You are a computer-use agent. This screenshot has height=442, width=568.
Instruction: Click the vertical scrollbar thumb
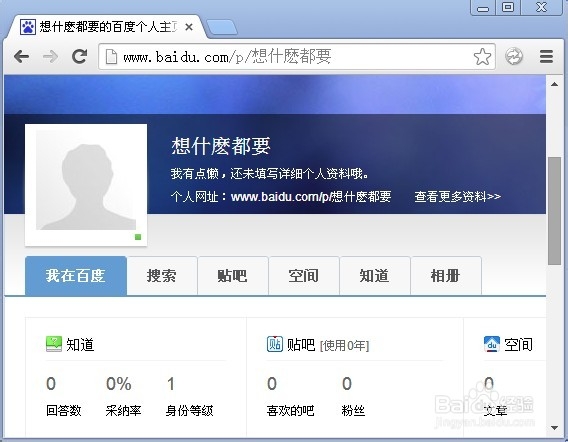554,211
